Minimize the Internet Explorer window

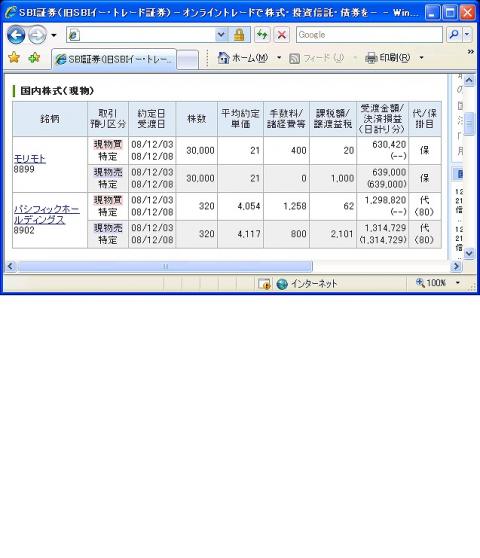tap(432, 13)
